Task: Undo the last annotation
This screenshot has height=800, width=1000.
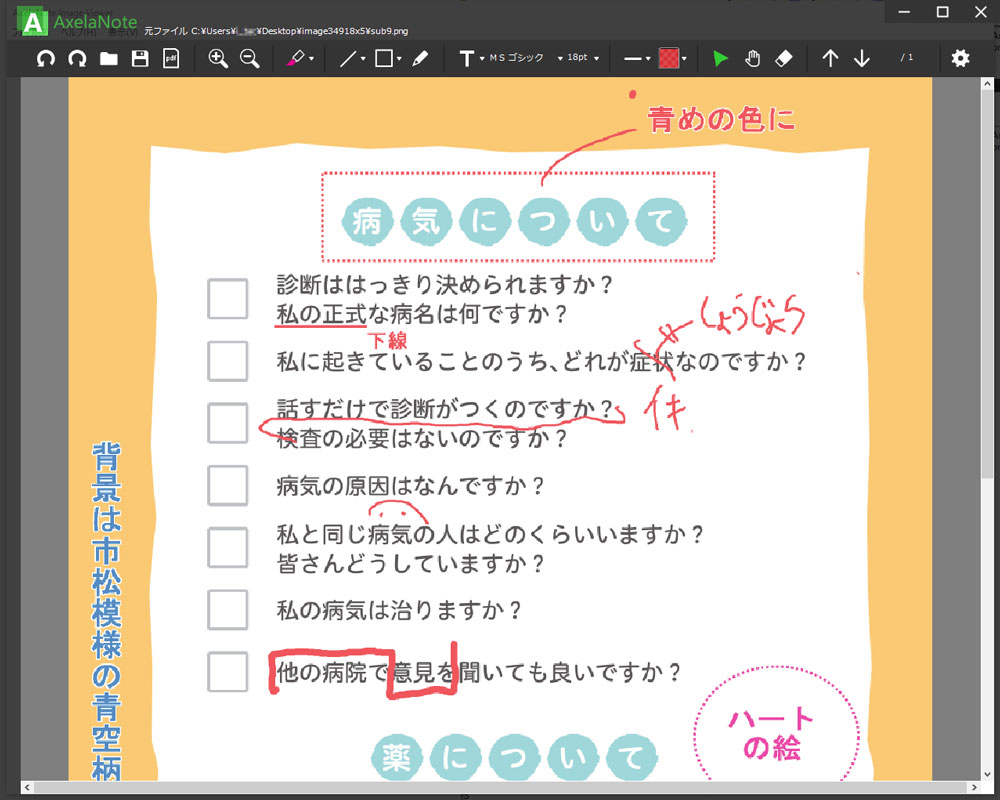Action: [45, 58]
